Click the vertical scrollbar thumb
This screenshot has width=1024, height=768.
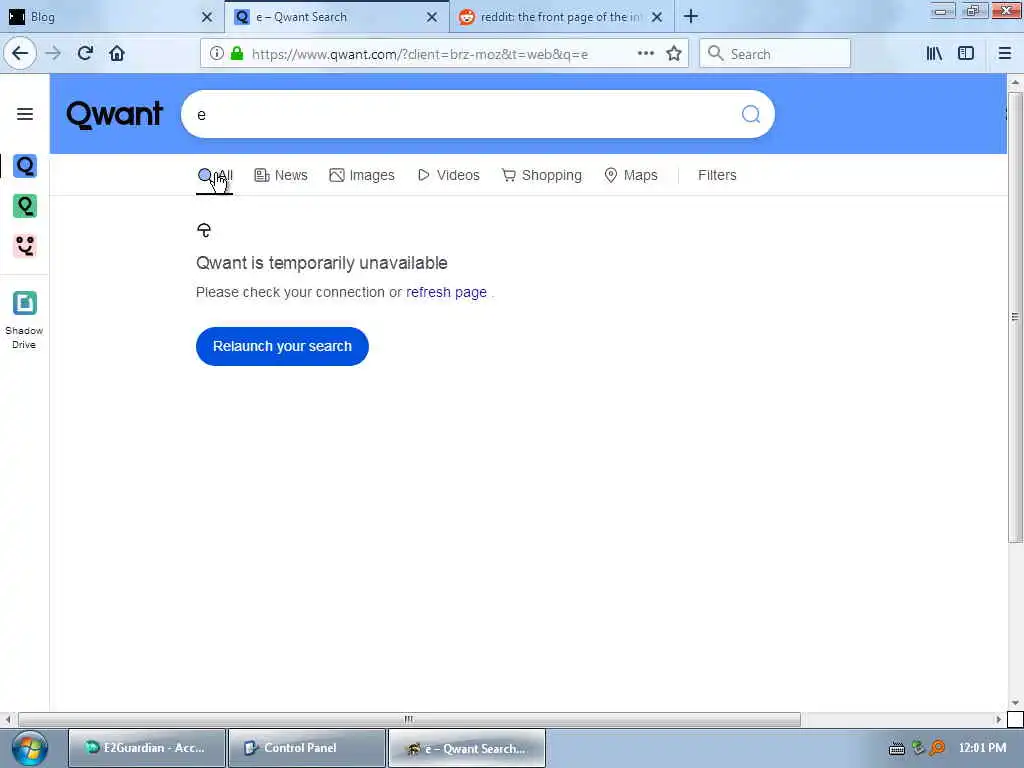(1015, 317)
